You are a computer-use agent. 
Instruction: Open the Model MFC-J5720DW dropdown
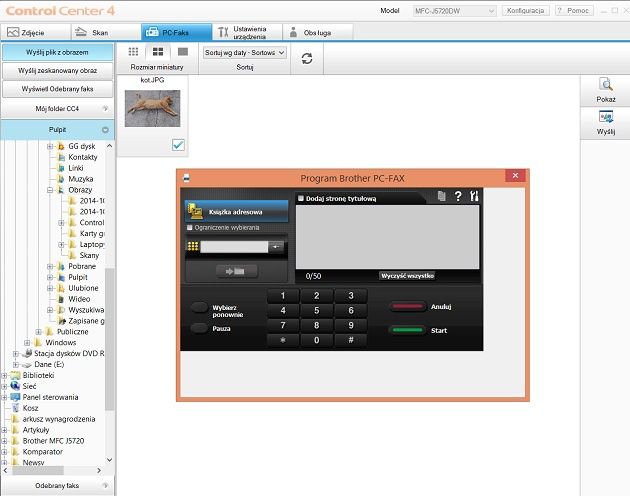coord(454,11)
